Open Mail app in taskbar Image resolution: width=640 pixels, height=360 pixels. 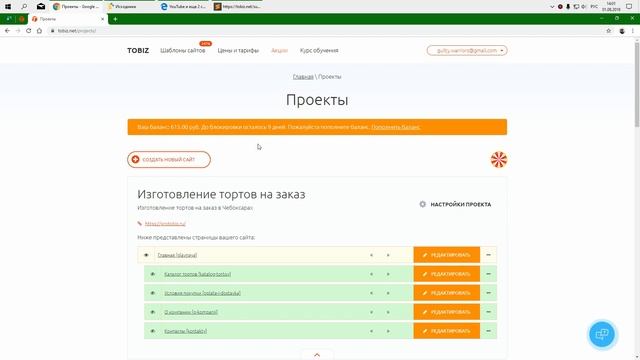[x=41, y=7]
